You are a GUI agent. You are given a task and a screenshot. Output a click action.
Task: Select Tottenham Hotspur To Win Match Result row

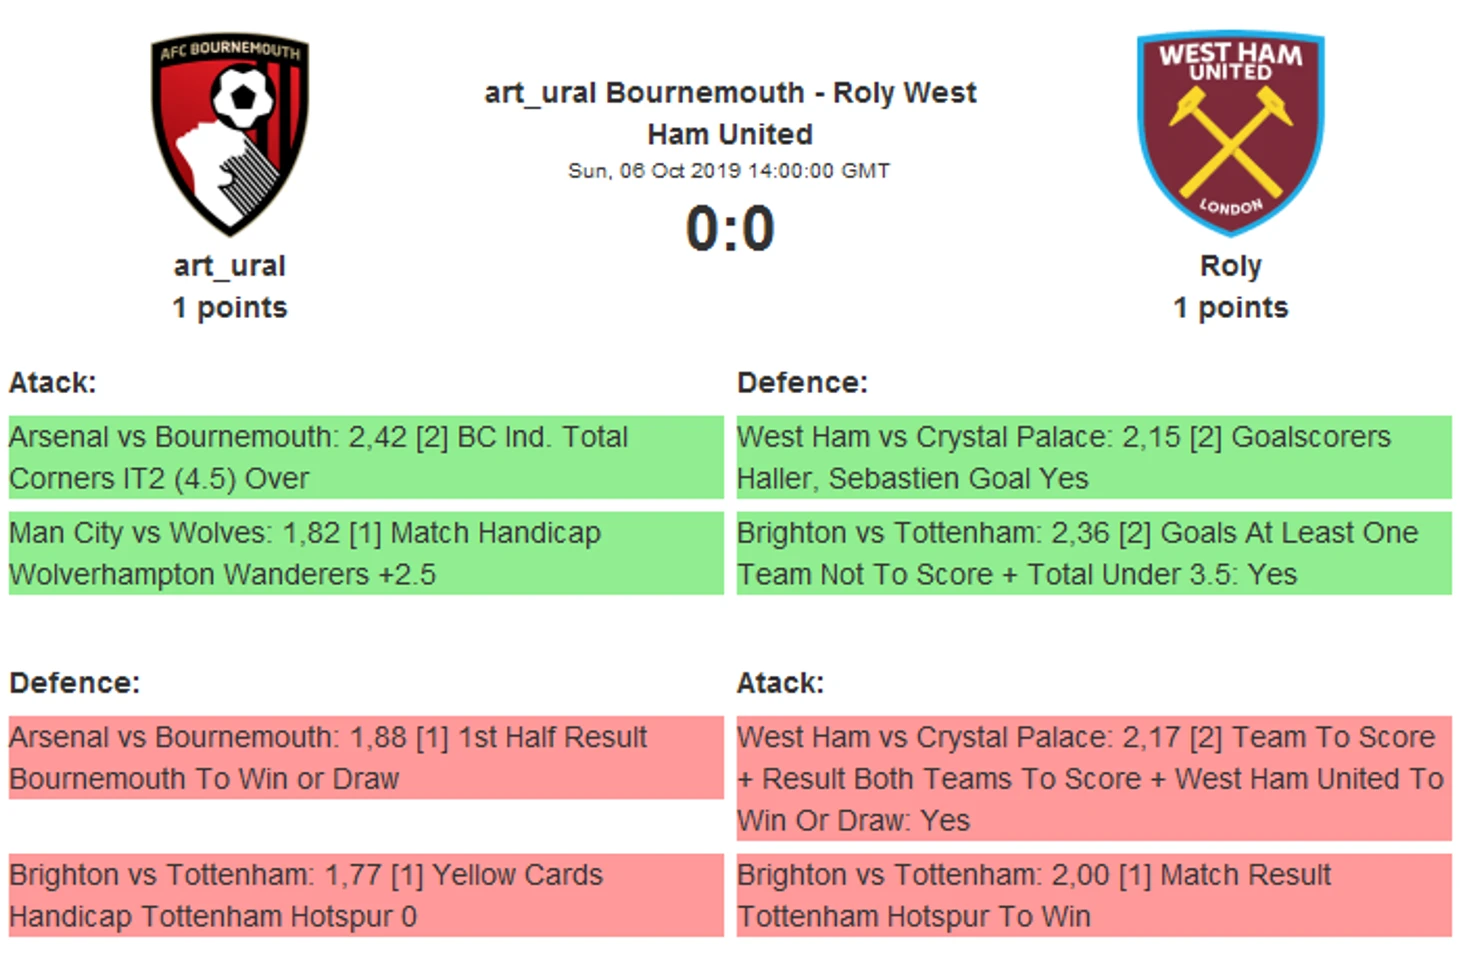coord(1093,896)
